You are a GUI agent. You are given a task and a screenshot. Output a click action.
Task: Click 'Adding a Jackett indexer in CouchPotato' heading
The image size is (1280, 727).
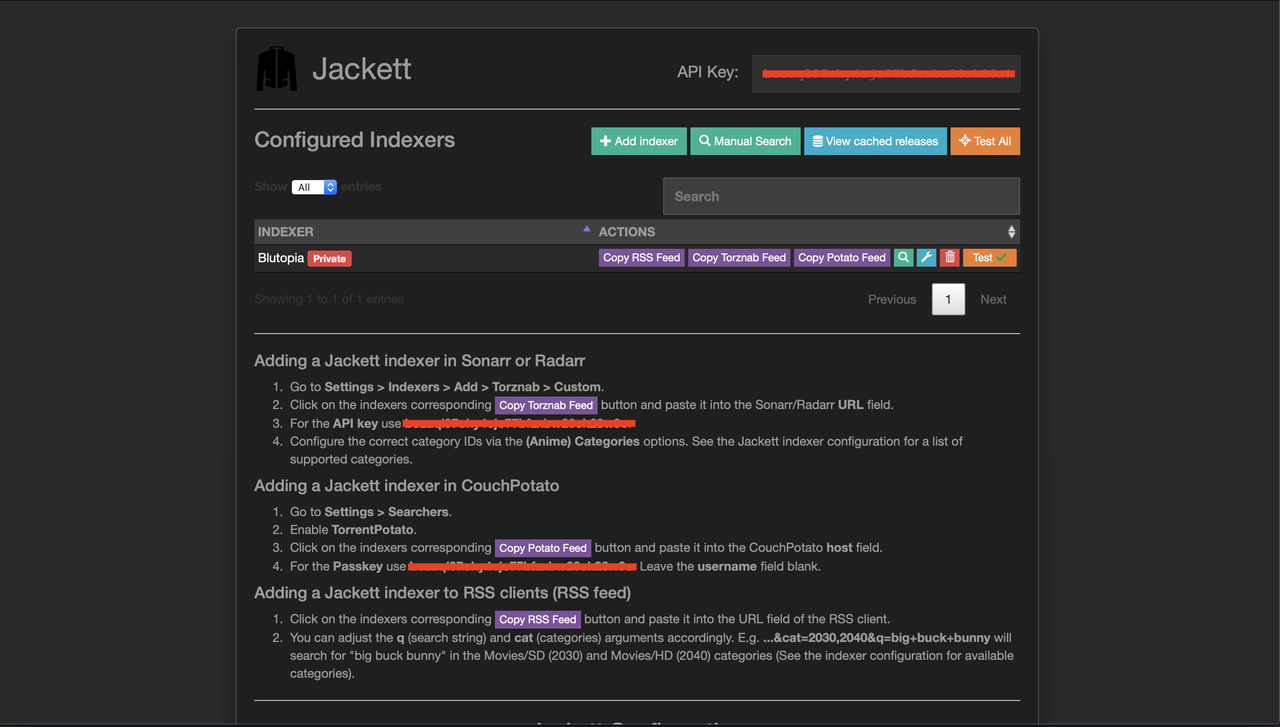(406, 486)
